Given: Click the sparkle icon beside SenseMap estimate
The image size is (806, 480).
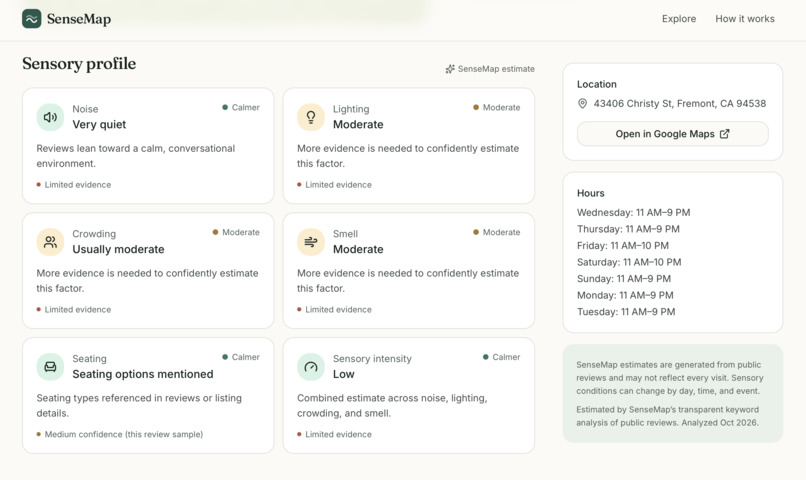Looking at the screenshot, I should (x=450, y=69).
